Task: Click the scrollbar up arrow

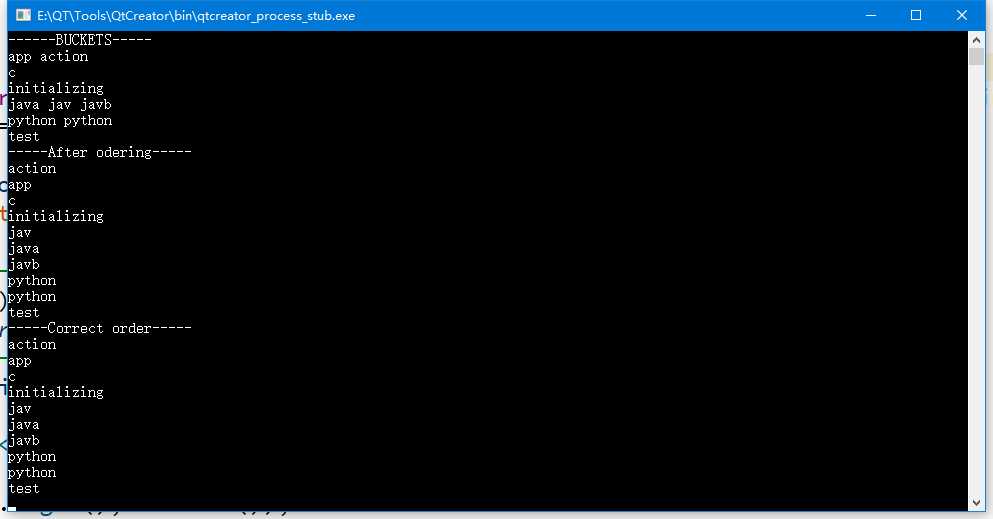Action: click(x=977, y=39)
